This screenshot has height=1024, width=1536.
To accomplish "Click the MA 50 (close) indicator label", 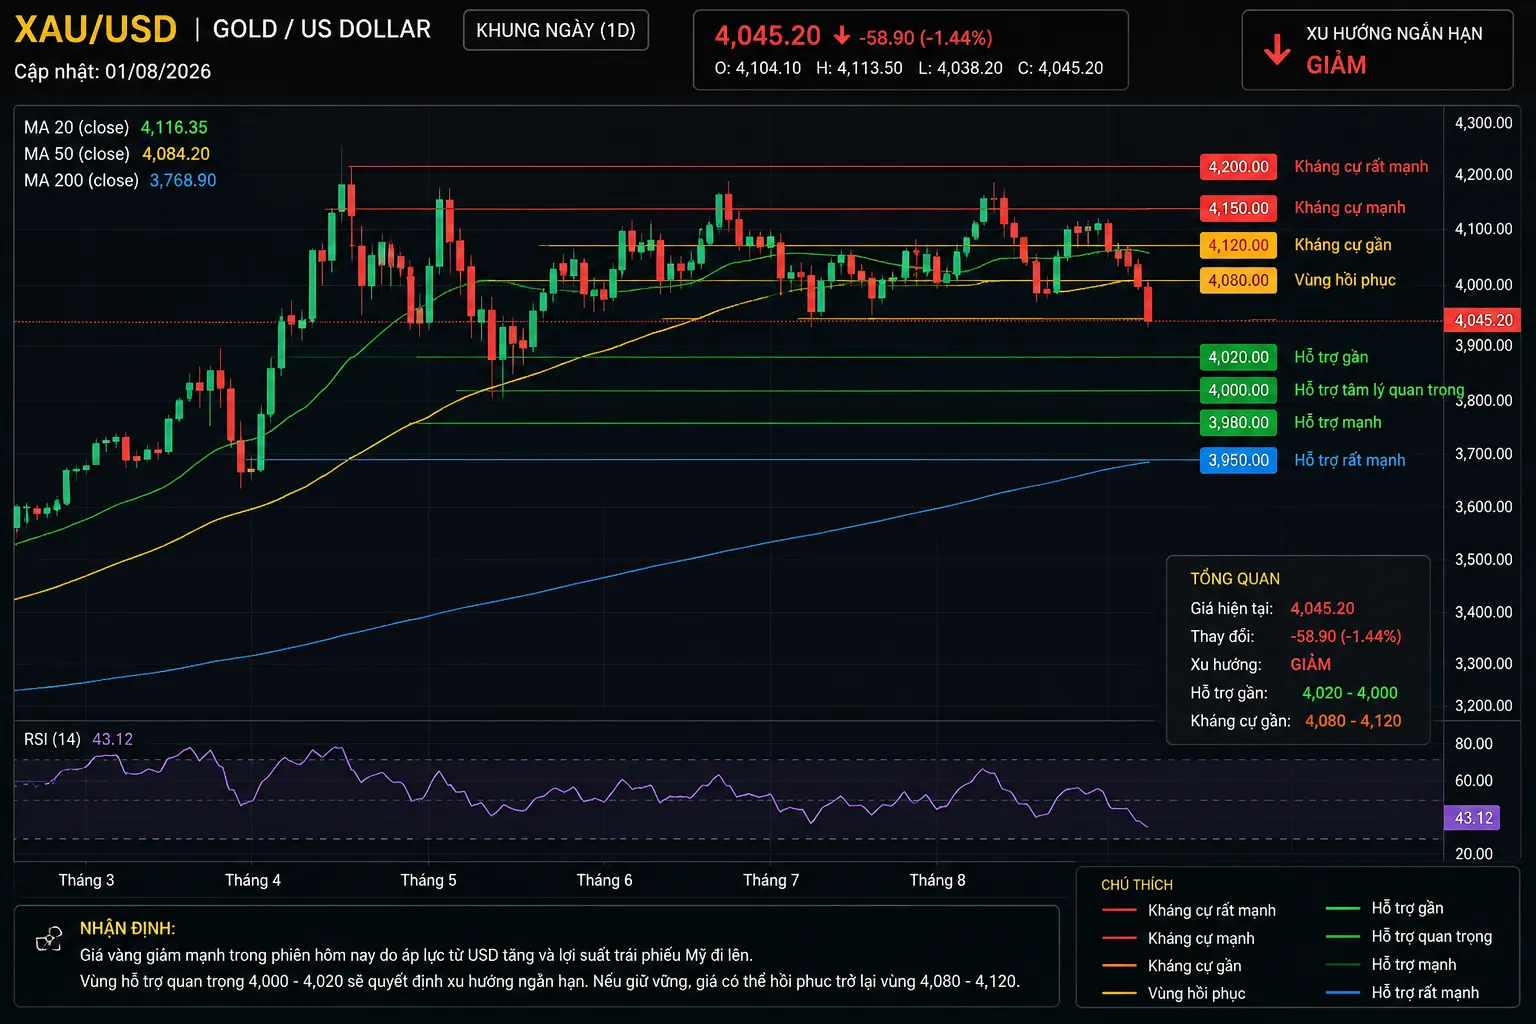I will (x=77, y=154).
